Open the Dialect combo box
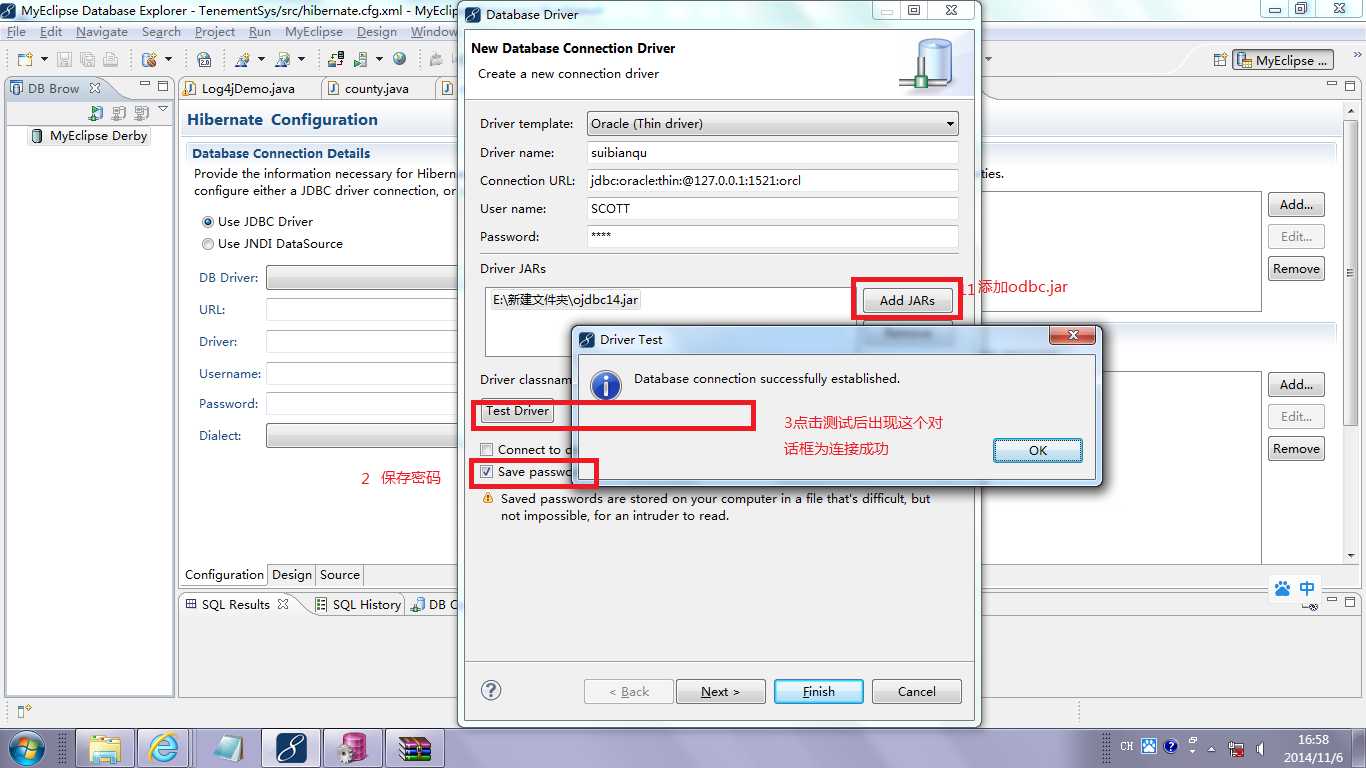This screenshot has height=768, width=1366. (363, 436)
